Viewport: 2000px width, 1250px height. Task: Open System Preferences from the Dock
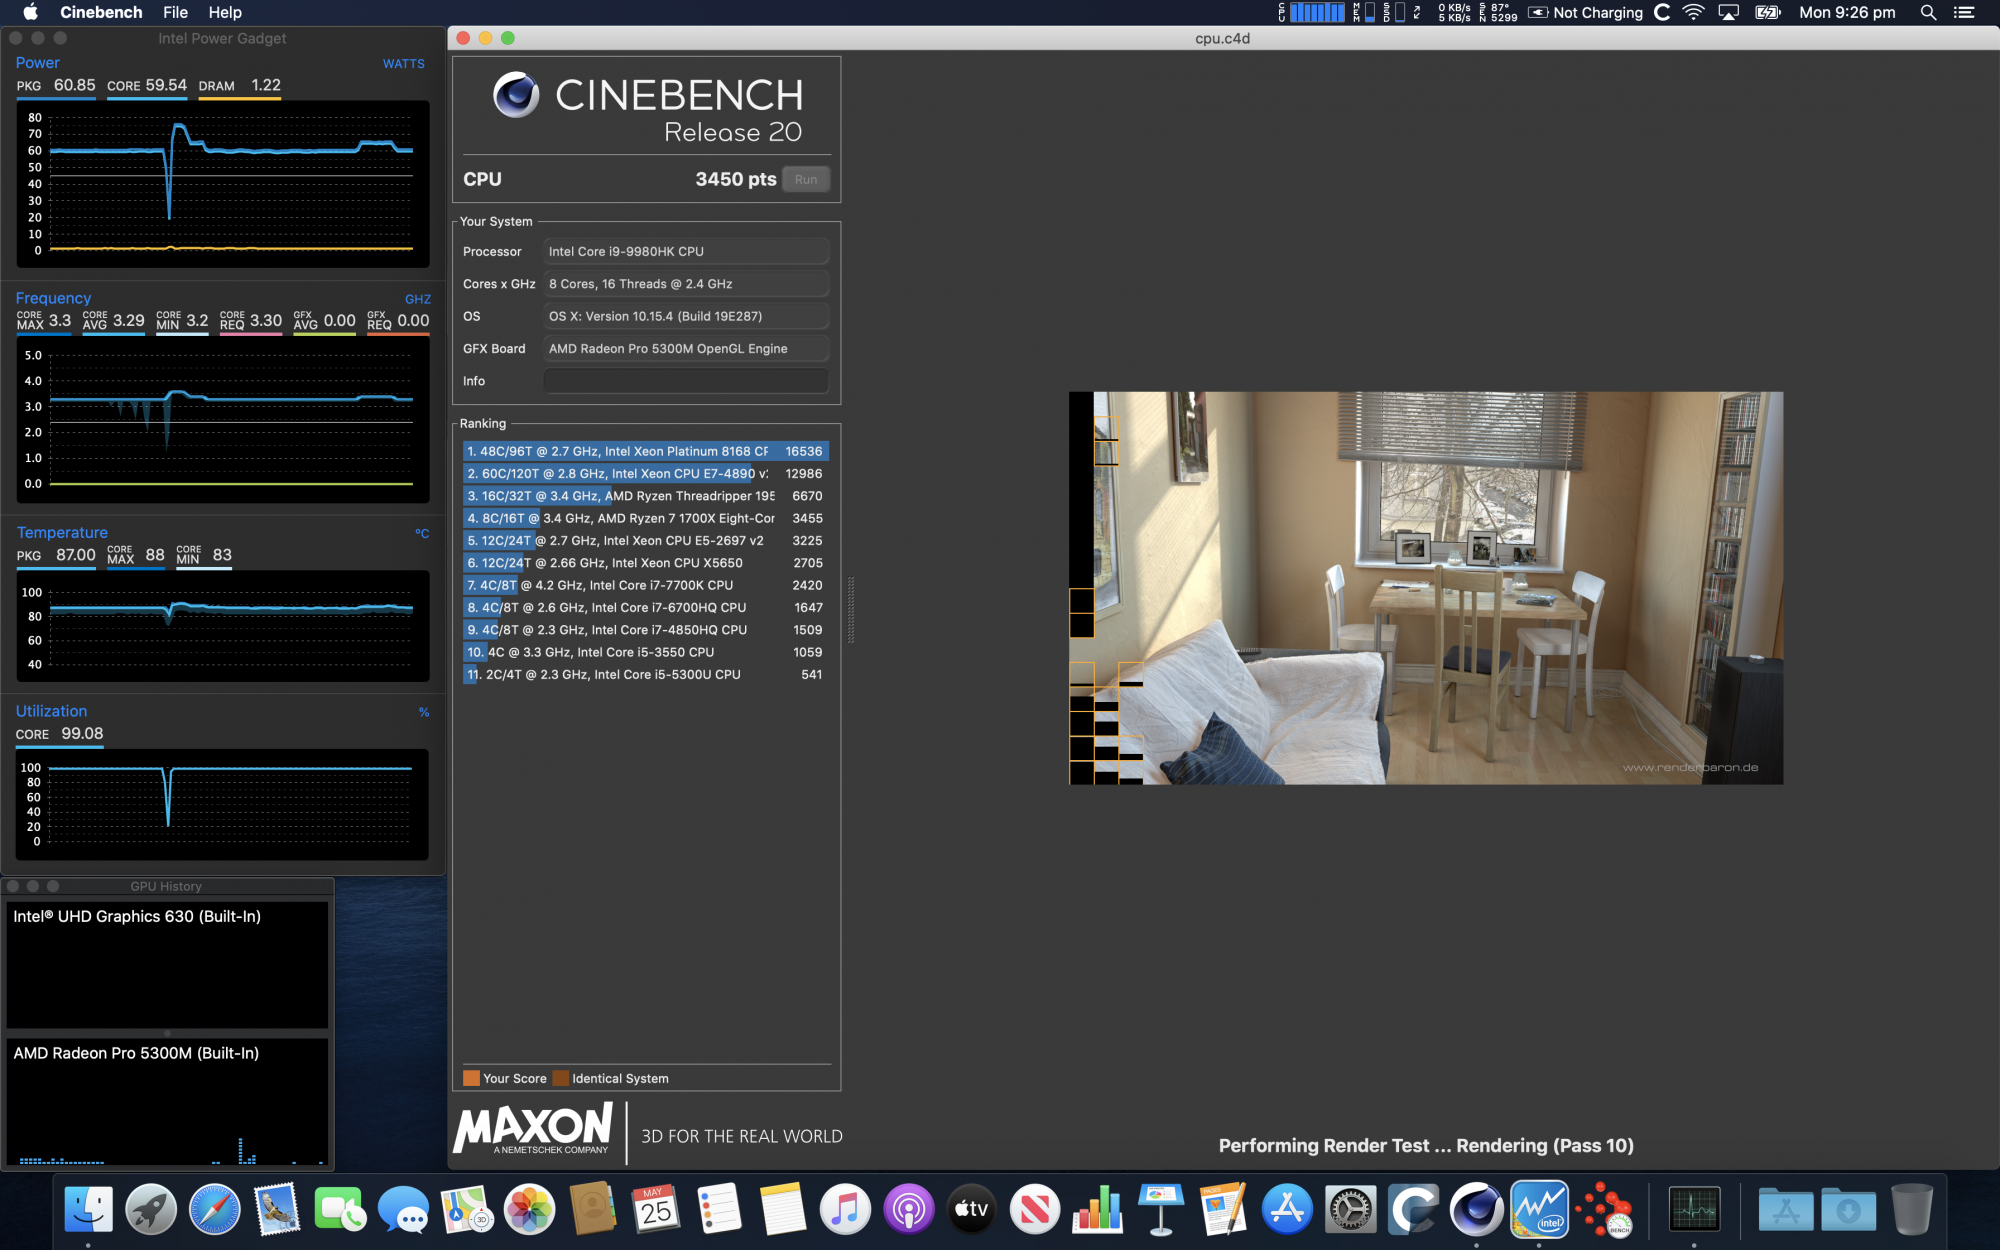pyautogui.click(x=1350, y=1209)
